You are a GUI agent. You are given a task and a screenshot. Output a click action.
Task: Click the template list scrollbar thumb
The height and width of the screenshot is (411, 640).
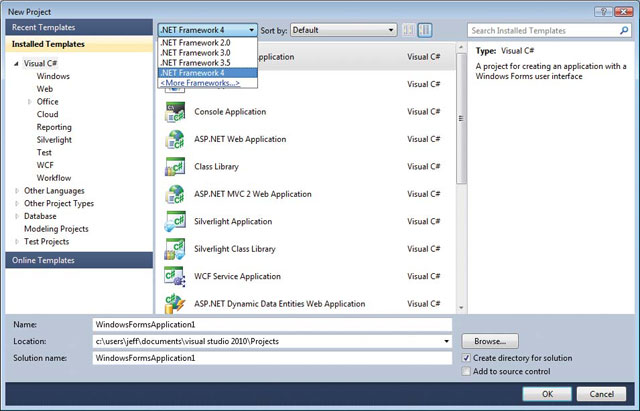(461, 118)
